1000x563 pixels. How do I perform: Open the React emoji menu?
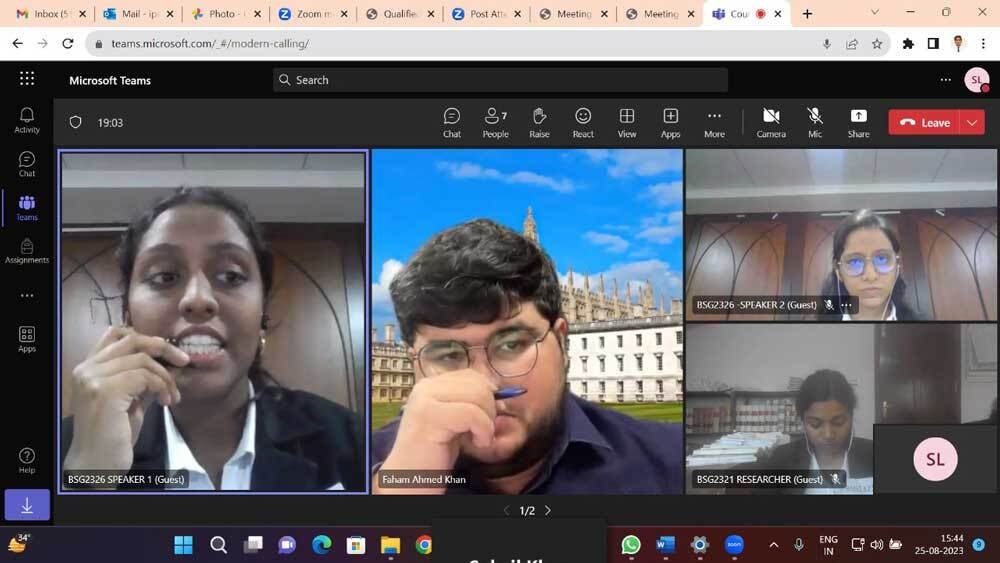pos(583,122)
